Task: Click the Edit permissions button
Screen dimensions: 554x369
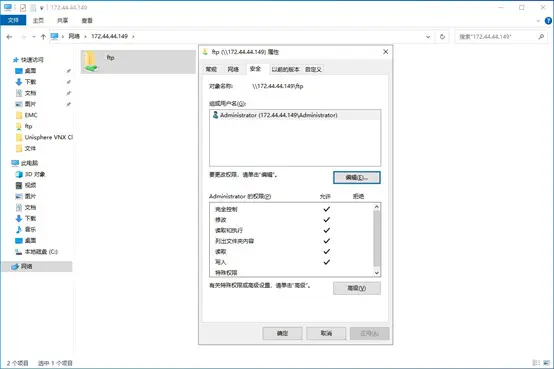Action: click(356, 177)
